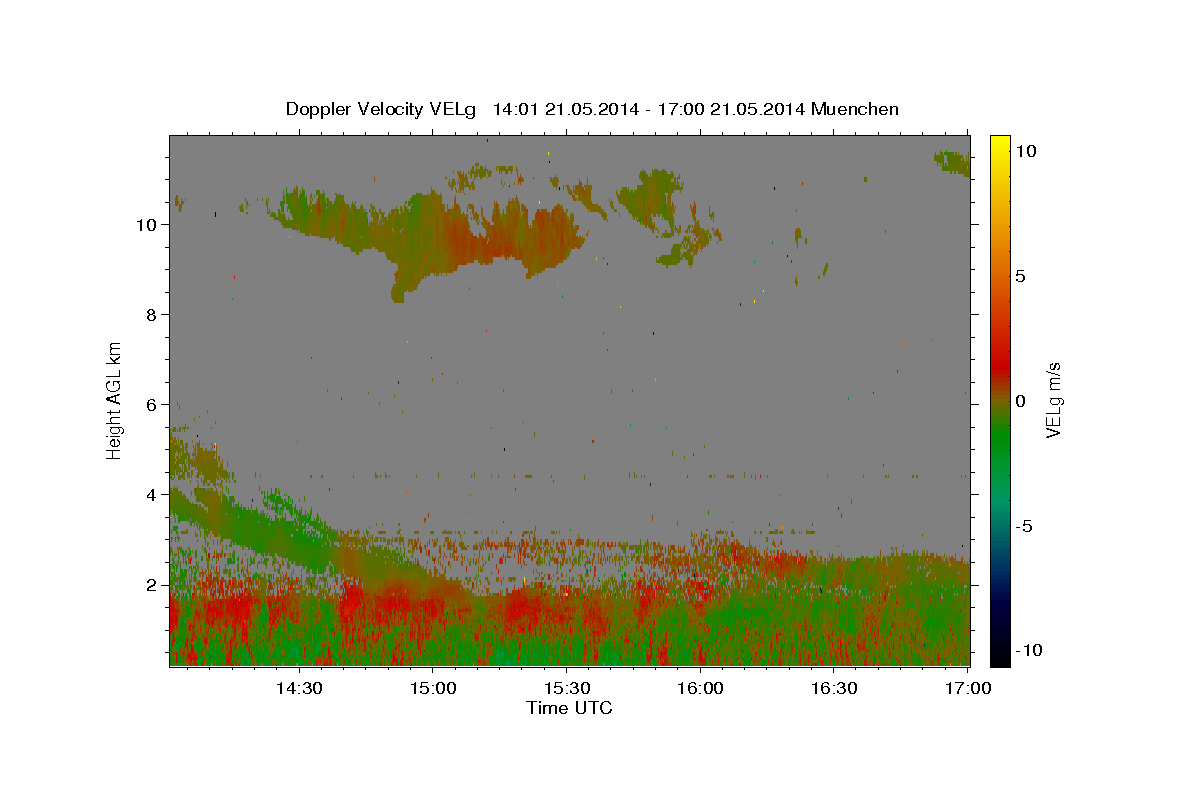Click the 'Height AGL km' axis label
The width and height of the screenshot is (1200, 800).
114,400
